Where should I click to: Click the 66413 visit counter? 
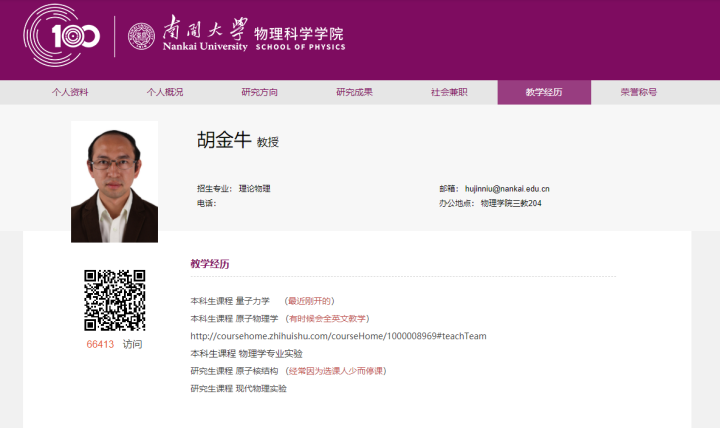[x=100, y=344]
